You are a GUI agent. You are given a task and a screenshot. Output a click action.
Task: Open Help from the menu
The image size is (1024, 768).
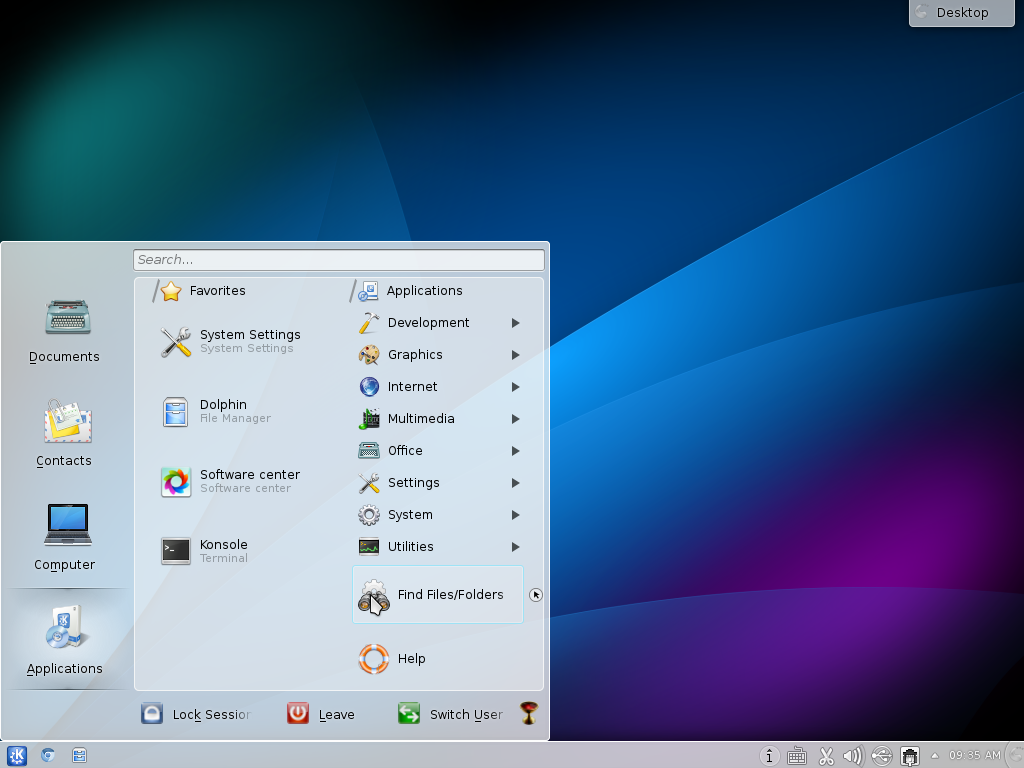point(410,659)
